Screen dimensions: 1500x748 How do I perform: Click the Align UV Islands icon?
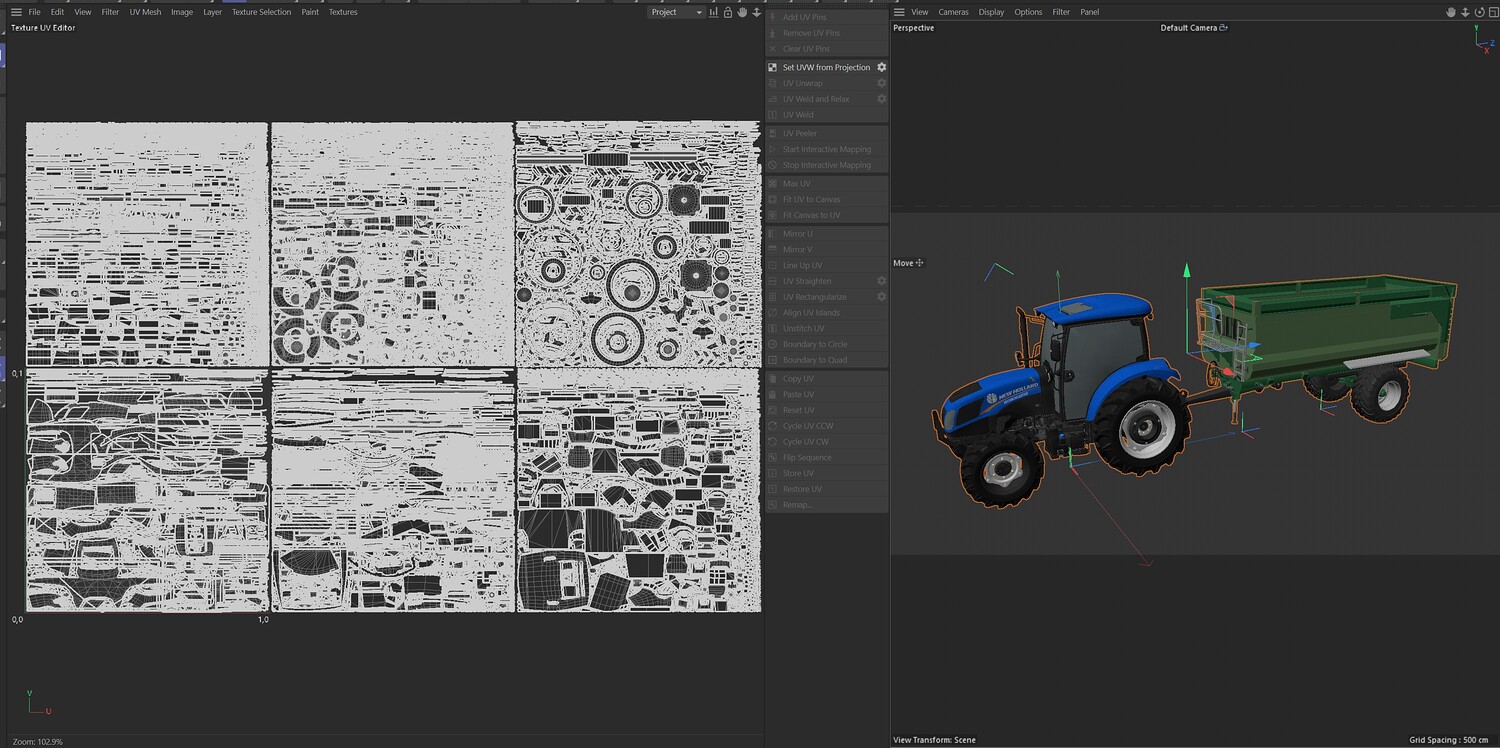point(773,313)
